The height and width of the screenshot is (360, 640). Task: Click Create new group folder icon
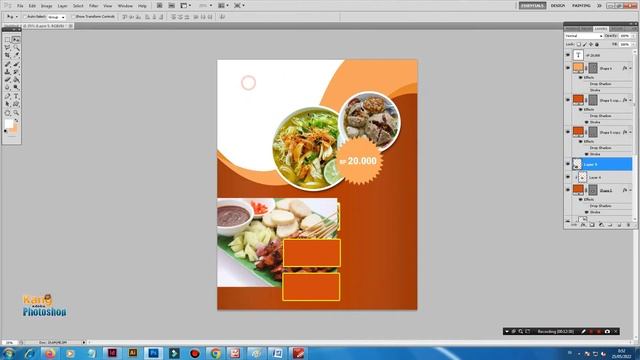coord(610,225)
